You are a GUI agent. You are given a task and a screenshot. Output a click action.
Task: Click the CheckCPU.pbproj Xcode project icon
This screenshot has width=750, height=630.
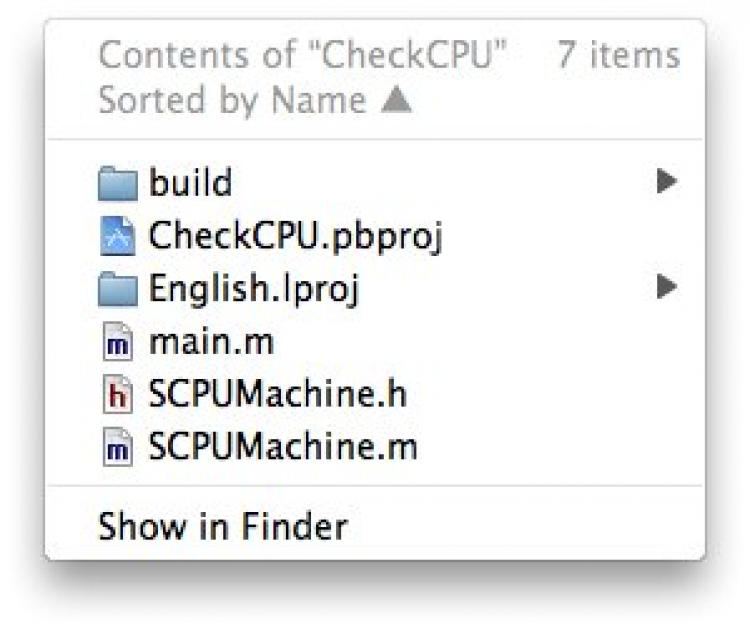click(x=118, y=236)
